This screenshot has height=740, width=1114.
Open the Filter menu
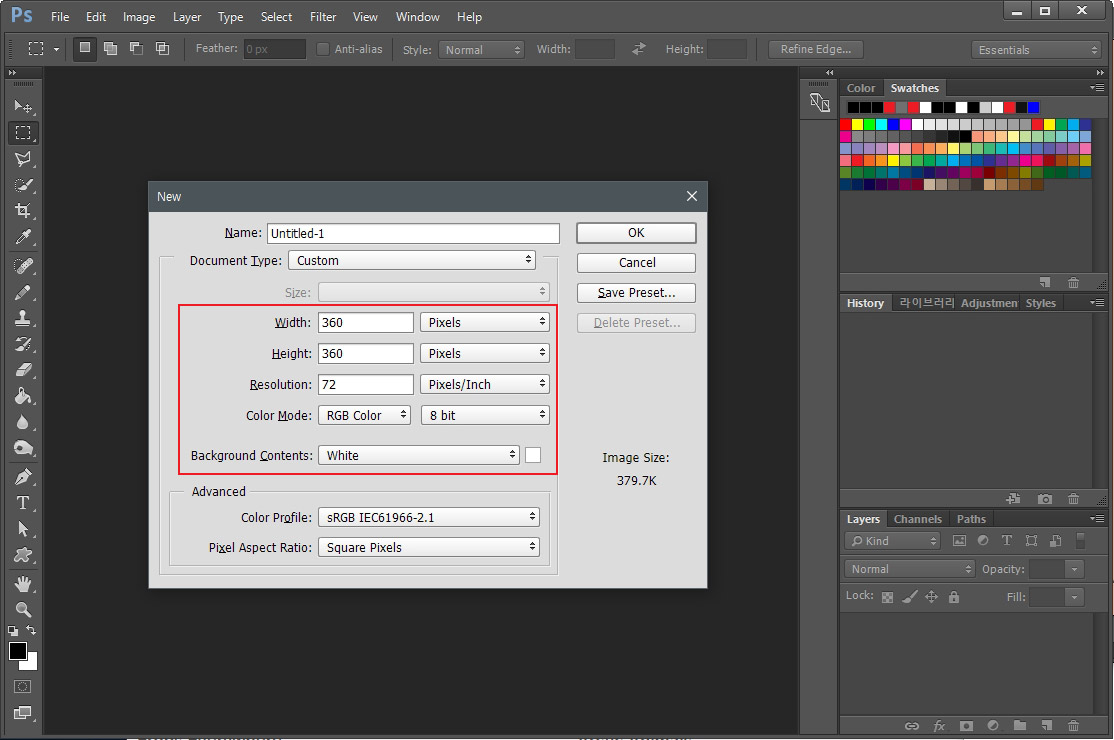pyautogui.click(x=323, y=17)
